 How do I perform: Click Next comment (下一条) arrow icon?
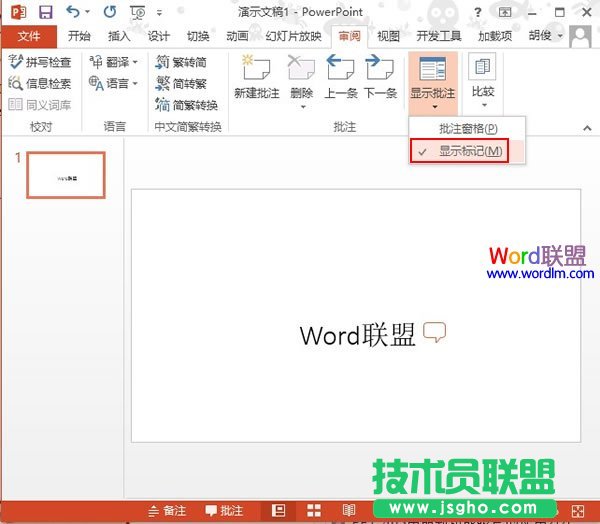coord(379,69)
